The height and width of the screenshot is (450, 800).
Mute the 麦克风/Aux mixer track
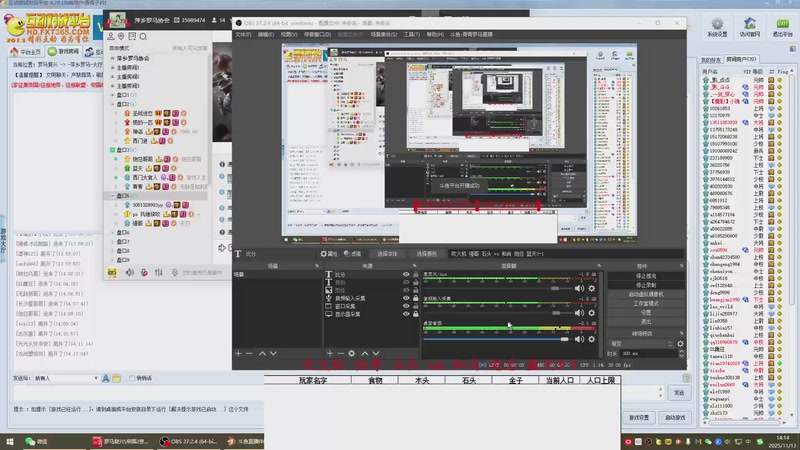point(579,288)
